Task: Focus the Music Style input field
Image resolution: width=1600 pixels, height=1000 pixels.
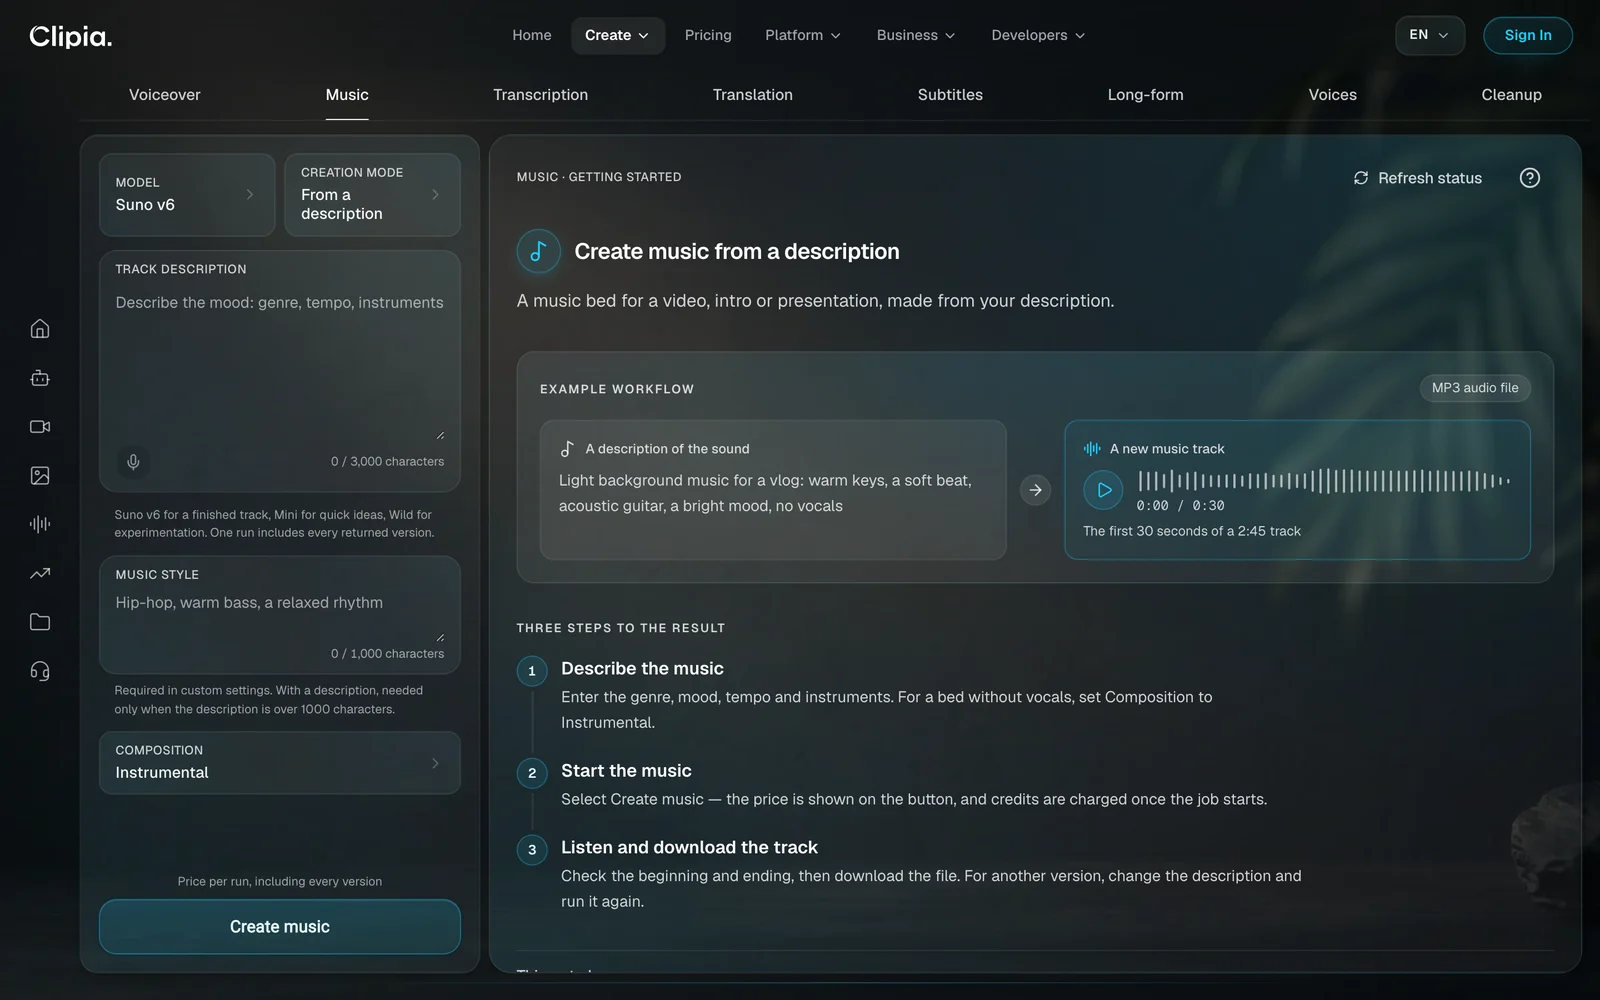Action: click(x=280, y=615)
